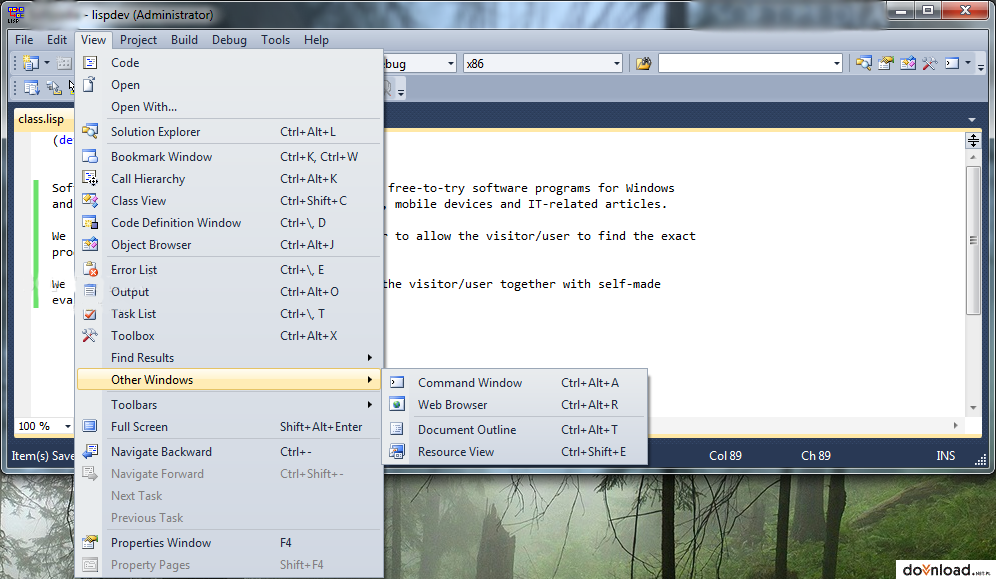
Task: Open the active files dropdown arrow
Action: tap(972, 119)
